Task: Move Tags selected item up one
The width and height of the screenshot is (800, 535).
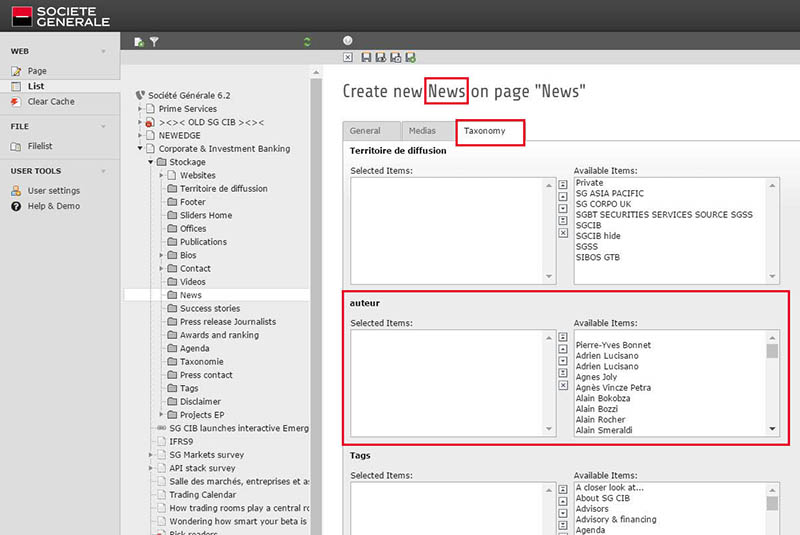Action: click(x=563, y=502)
